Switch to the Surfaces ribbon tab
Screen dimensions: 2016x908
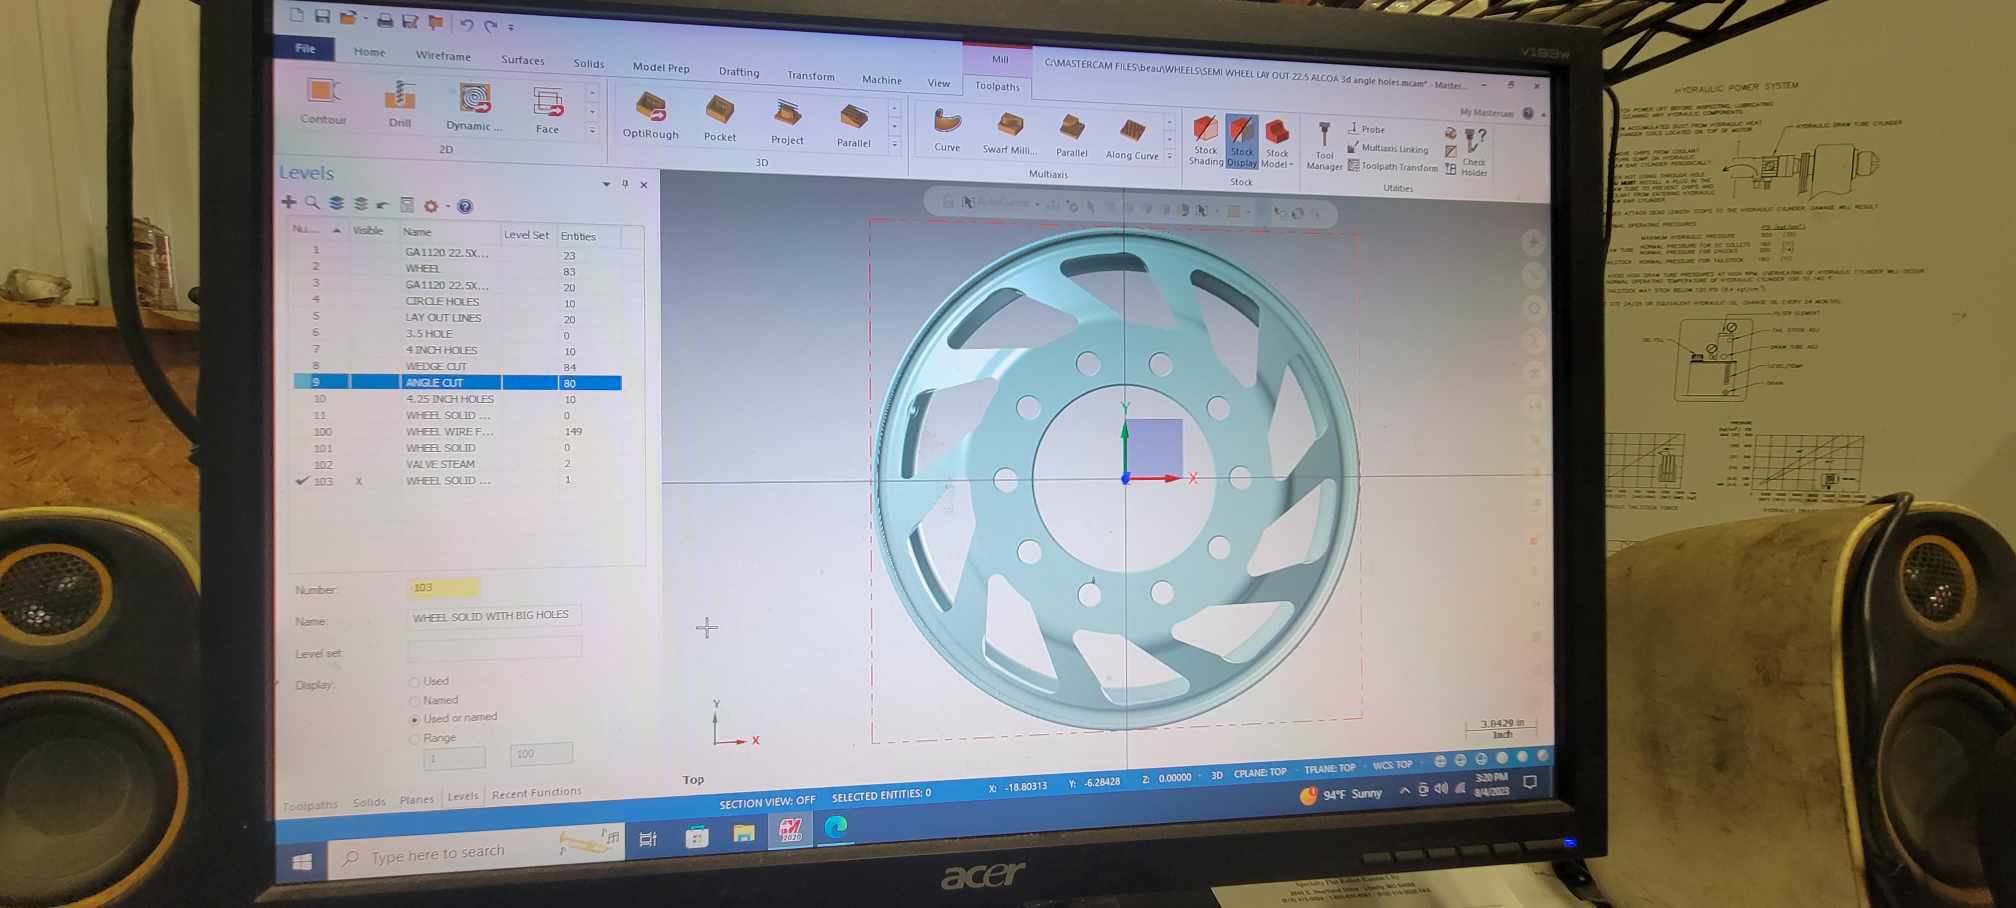pos(523,60)
